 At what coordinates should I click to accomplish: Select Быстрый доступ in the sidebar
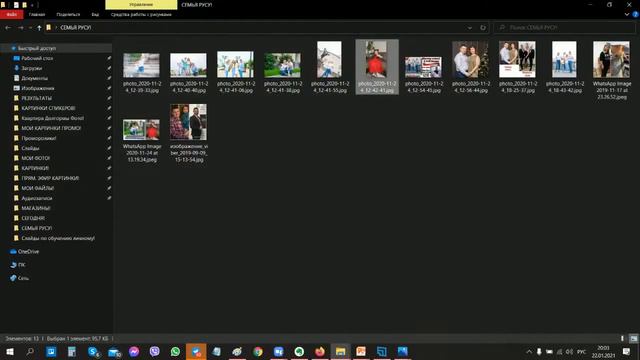pyautogui.click(x=37, y=48)
